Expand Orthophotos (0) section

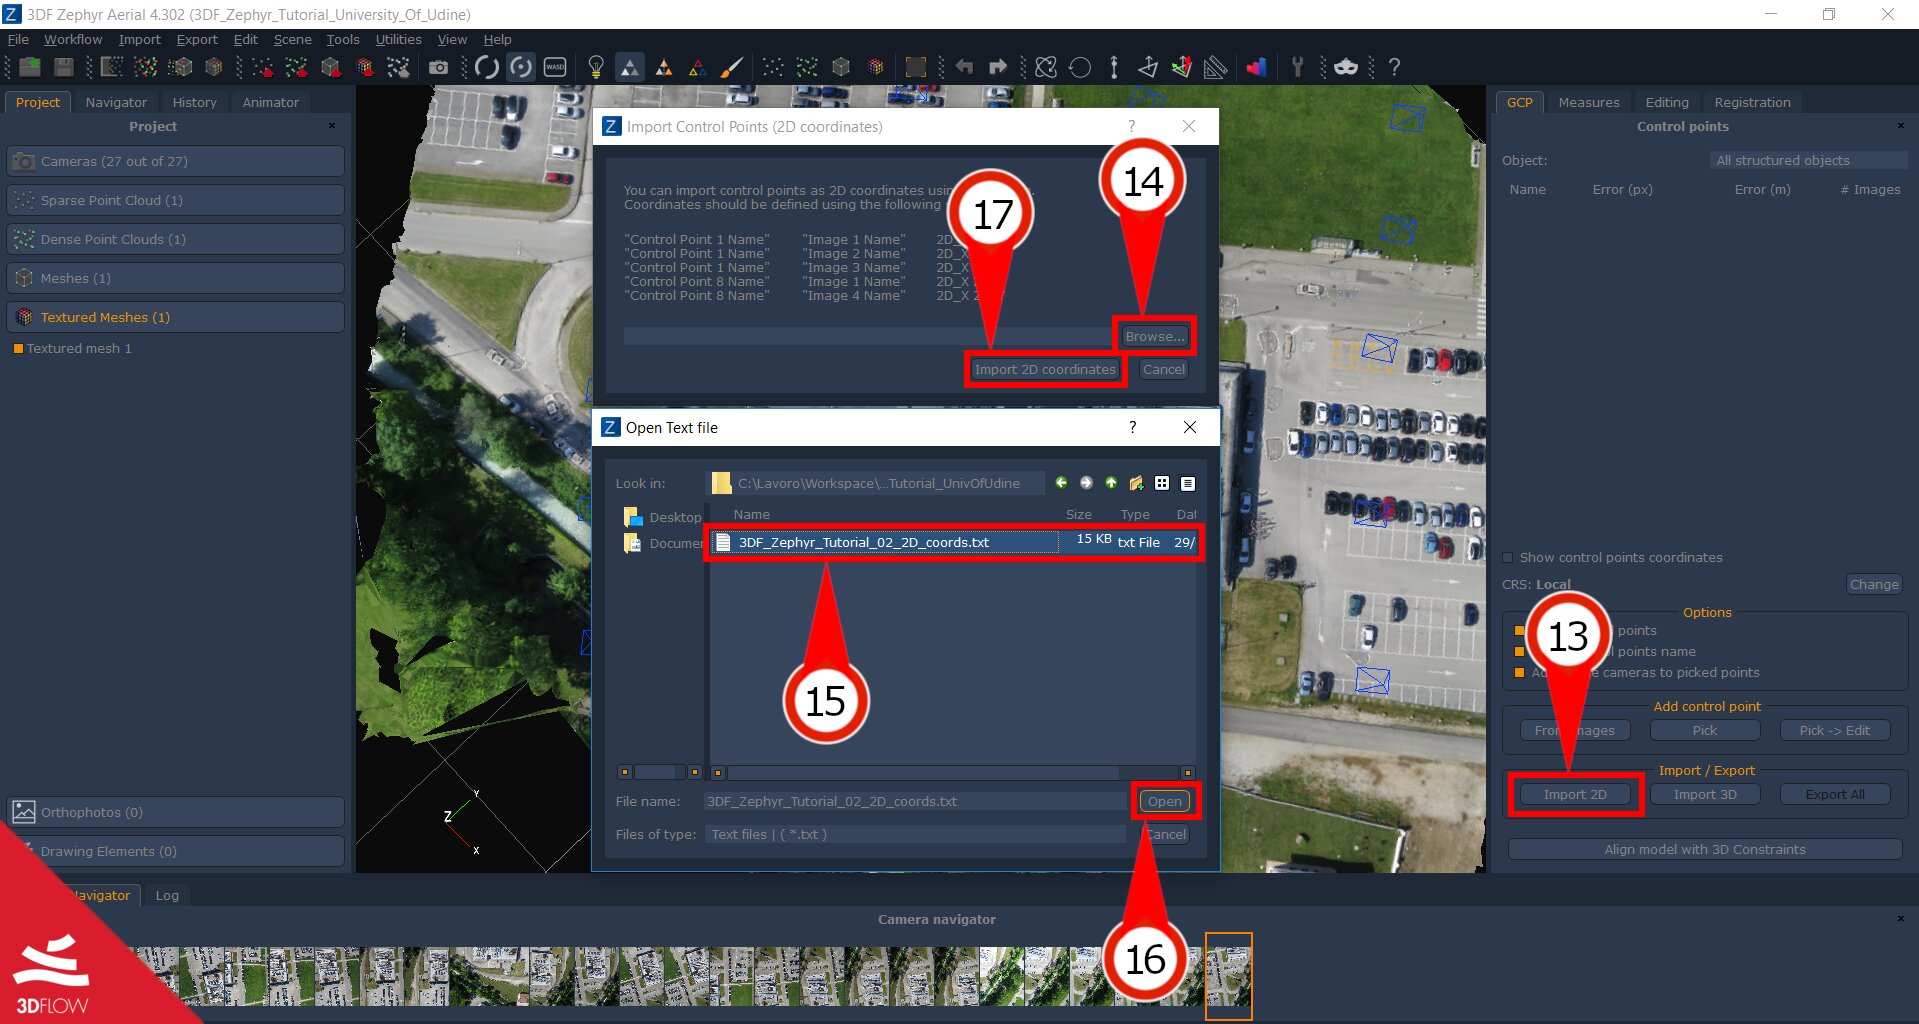pos(176,812)
